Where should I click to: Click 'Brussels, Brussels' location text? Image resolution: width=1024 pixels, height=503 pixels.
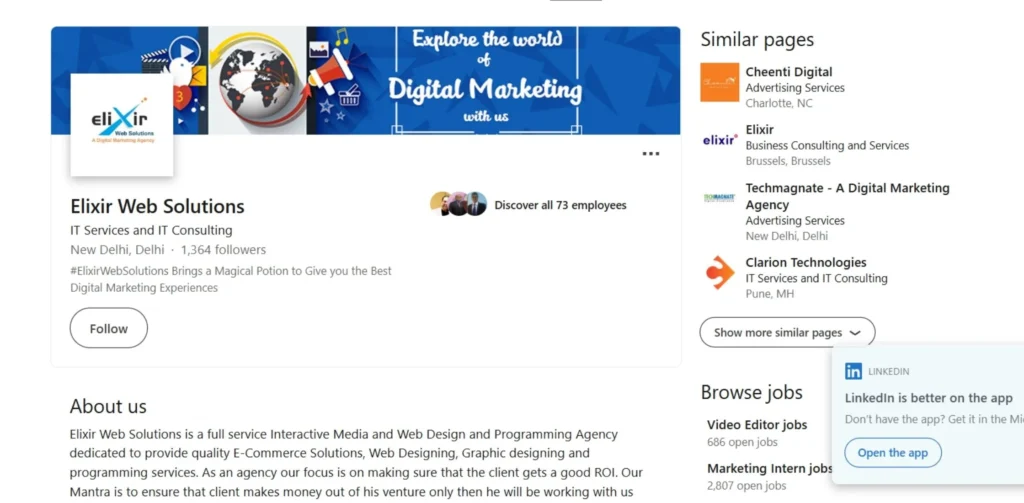coord(788,161)
